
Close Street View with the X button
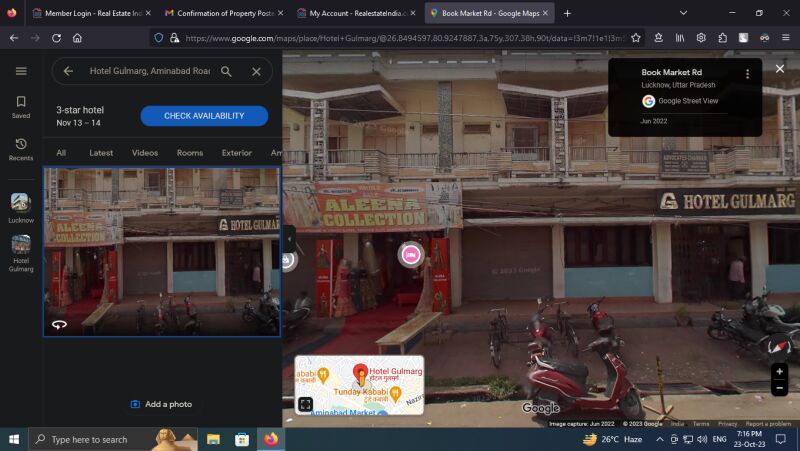(780, 68)
